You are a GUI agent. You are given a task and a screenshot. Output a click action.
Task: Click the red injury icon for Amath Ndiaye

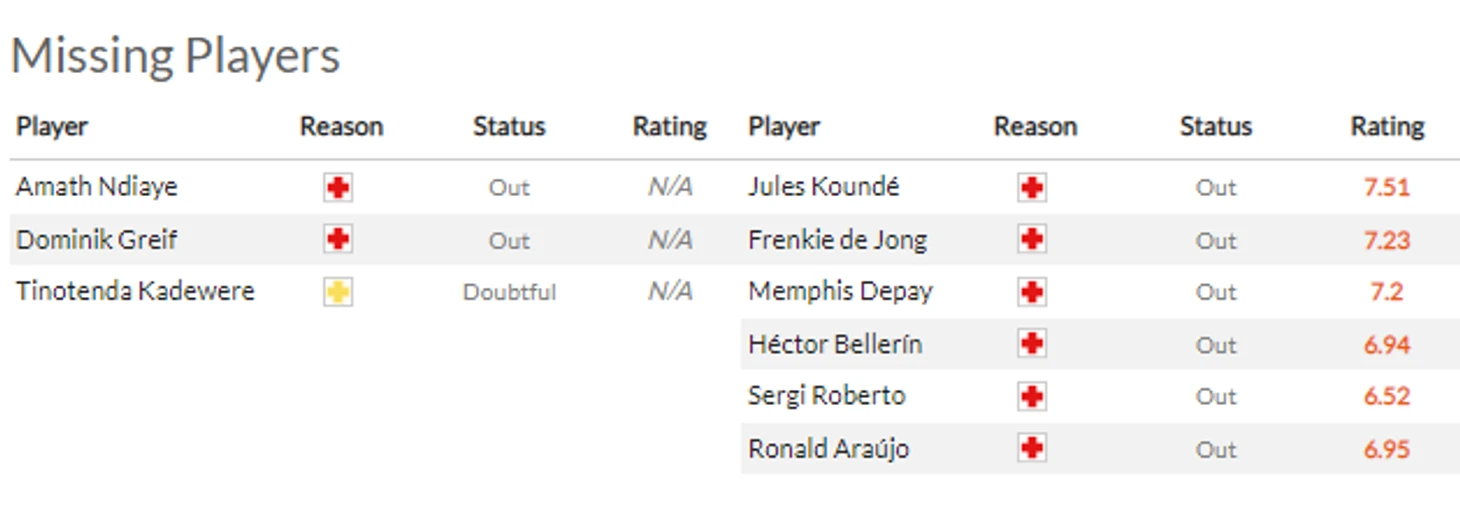(x=338, y=188)
